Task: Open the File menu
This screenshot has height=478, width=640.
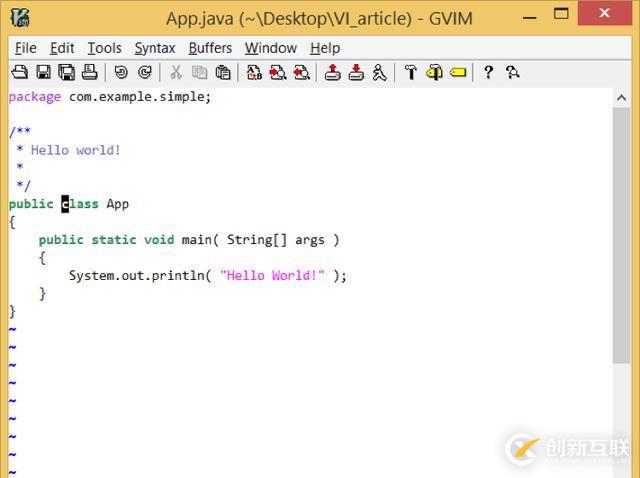Action: (25, 48)
